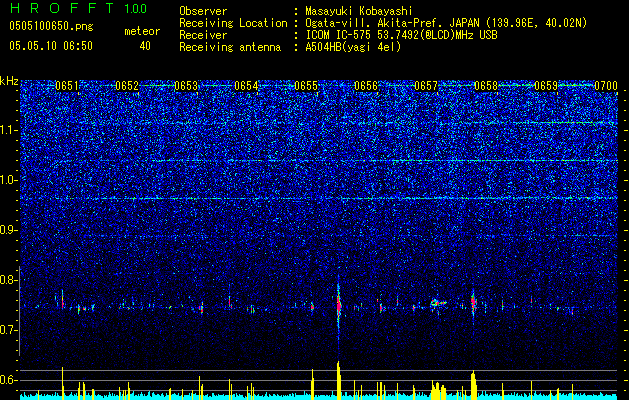This screenshot has width=629, height=400.
Task: Click the 1.0 kHz axis label
Action: click(x=7, y=180)
